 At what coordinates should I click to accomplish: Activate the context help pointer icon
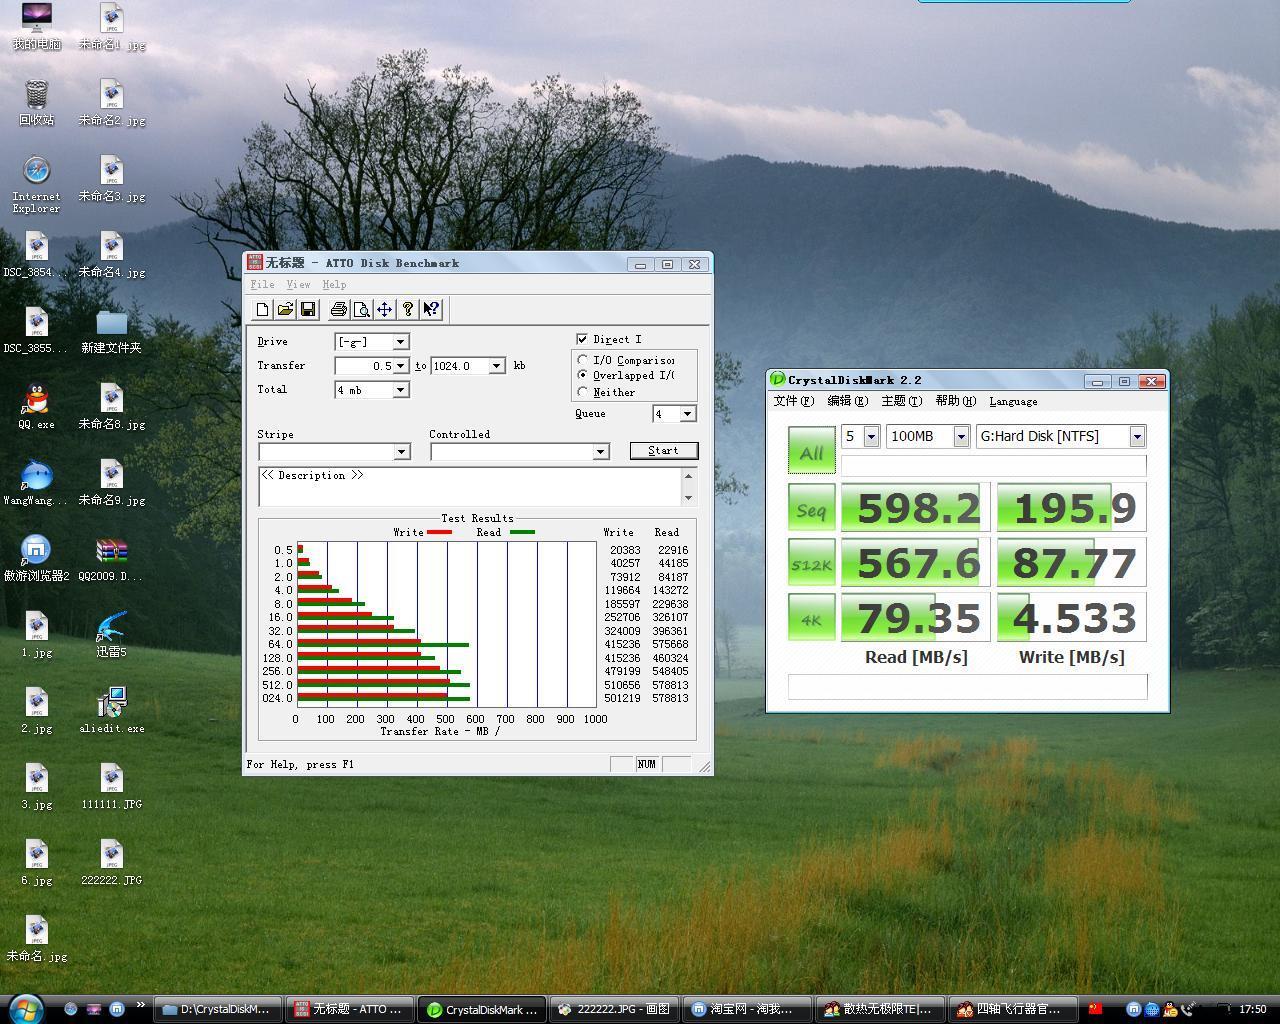431,310
